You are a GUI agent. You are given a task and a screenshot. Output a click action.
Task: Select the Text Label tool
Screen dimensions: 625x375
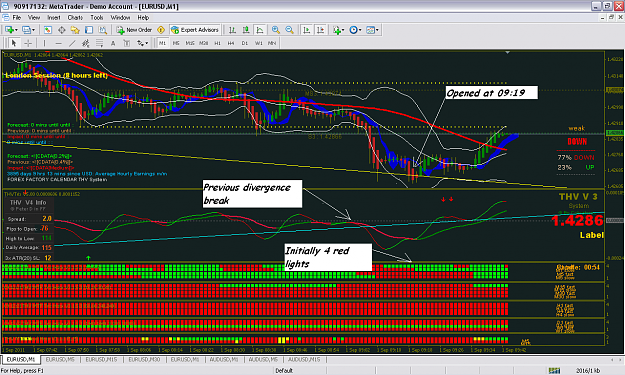126,43
